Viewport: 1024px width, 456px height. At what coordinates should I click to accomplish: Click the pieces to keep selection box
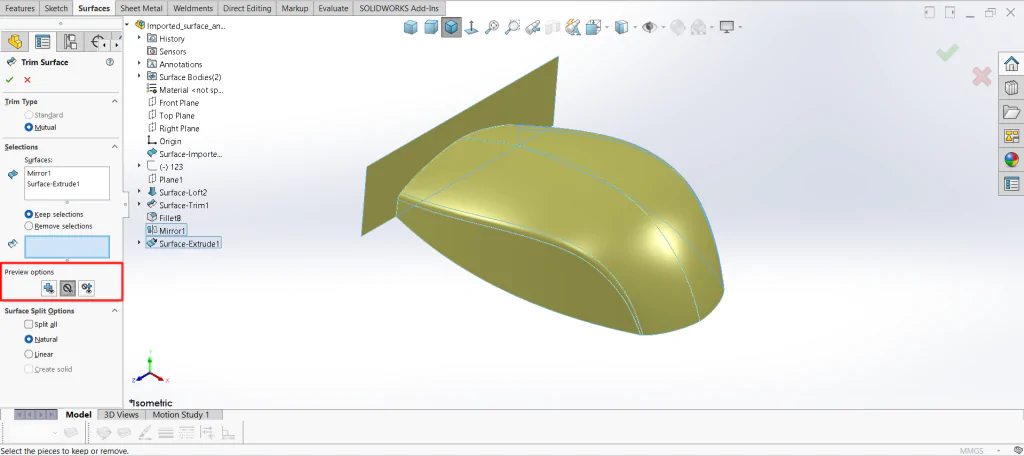tap(67, 246)
